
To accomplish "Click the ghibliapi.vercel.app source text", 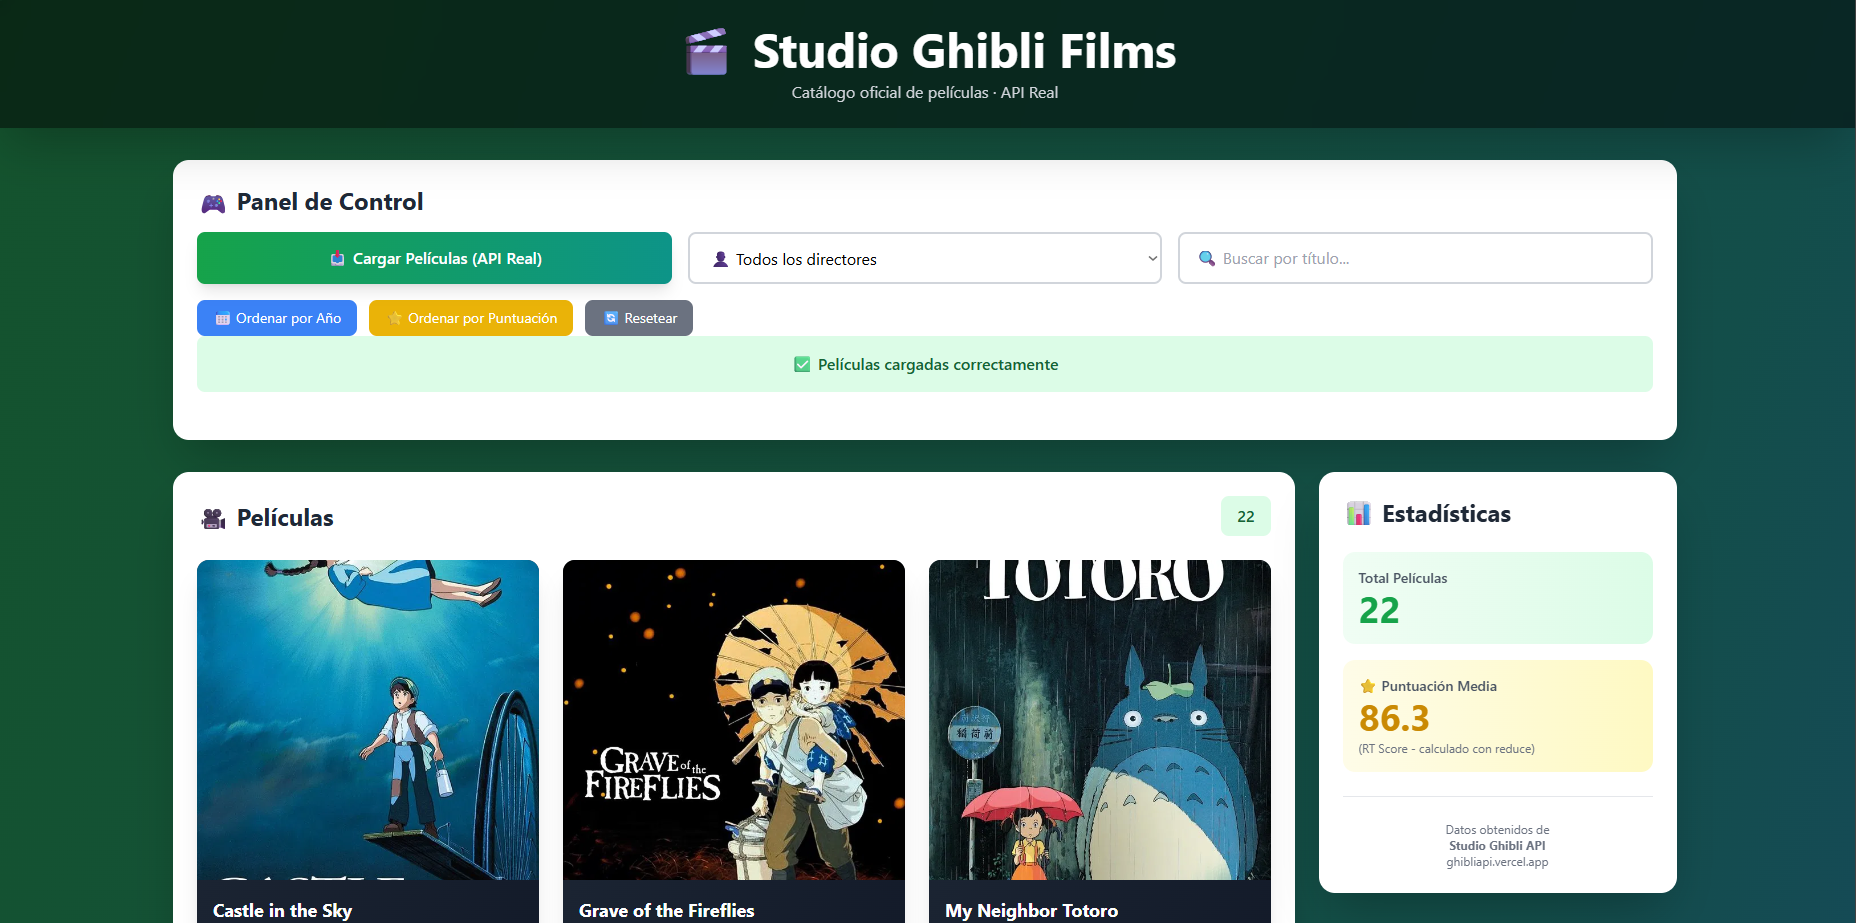I will (1497, 862).
